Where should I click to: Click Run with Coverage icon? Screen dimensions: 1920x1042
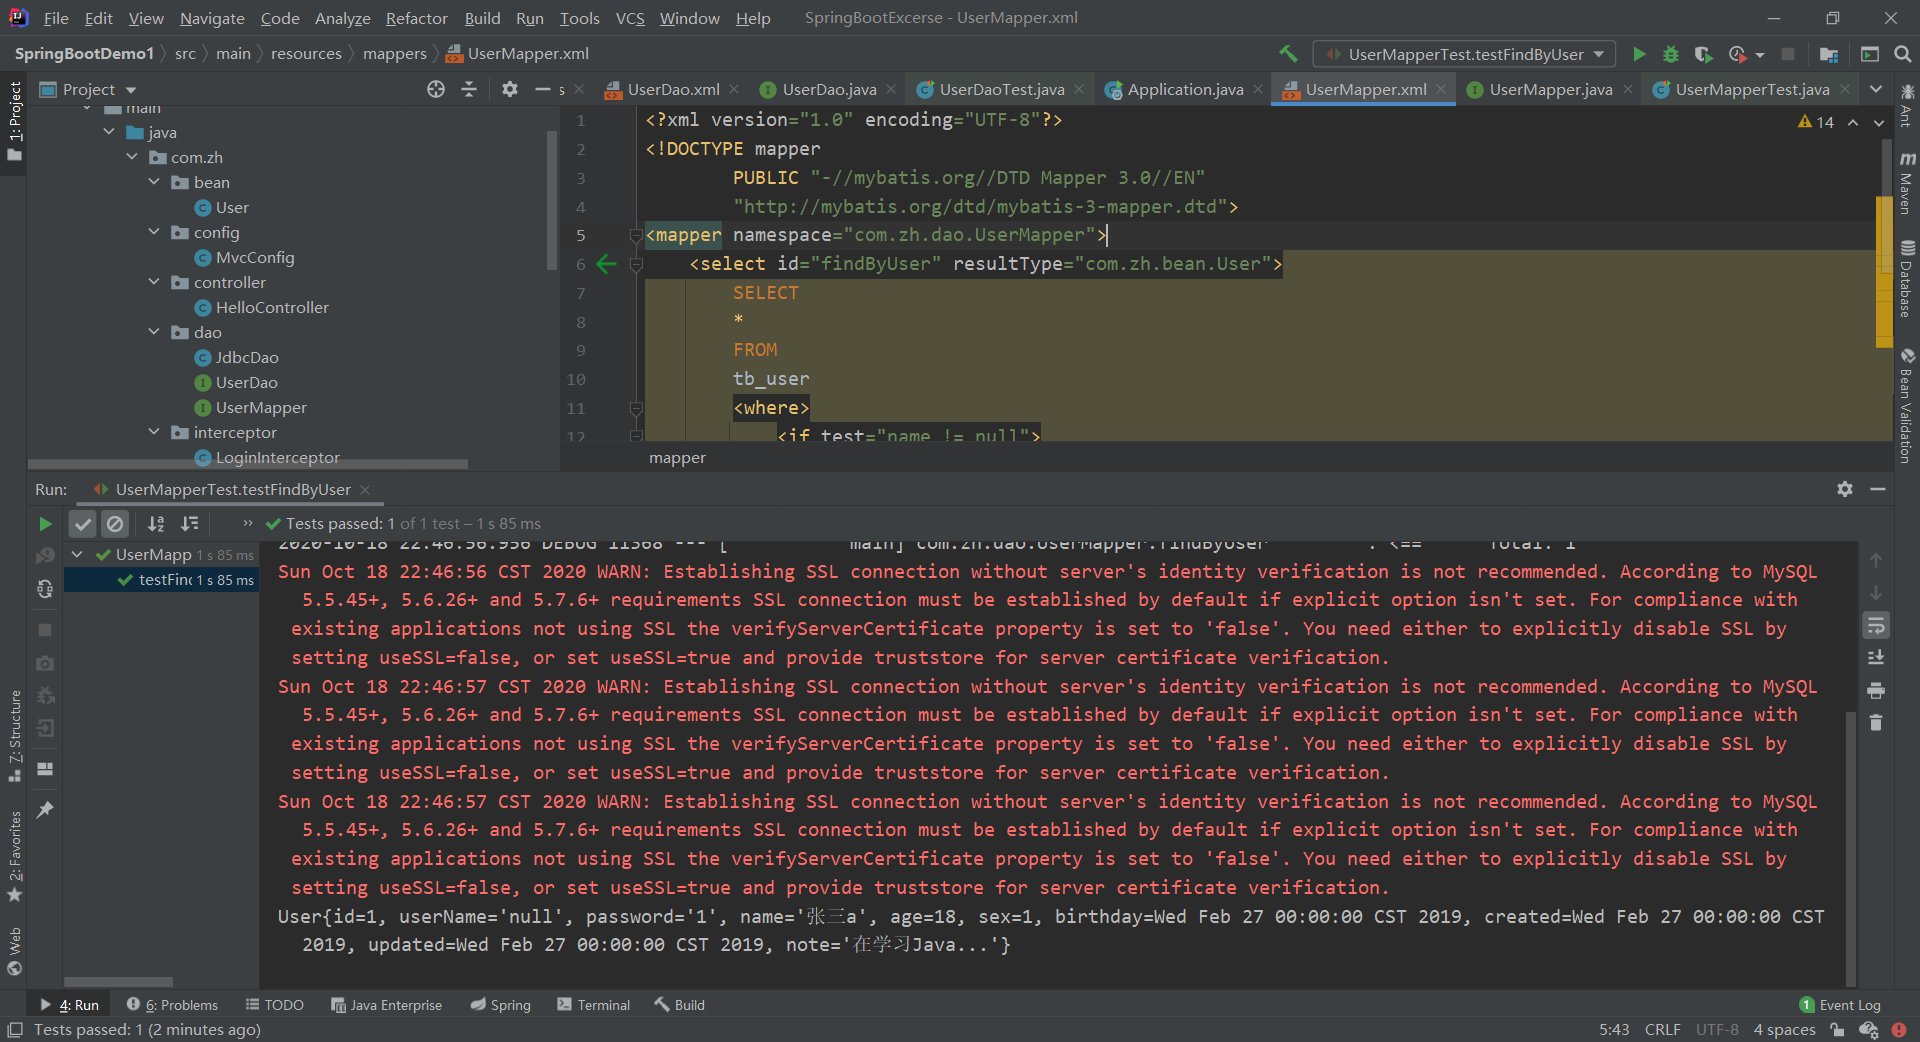[x=1704, y=54]
